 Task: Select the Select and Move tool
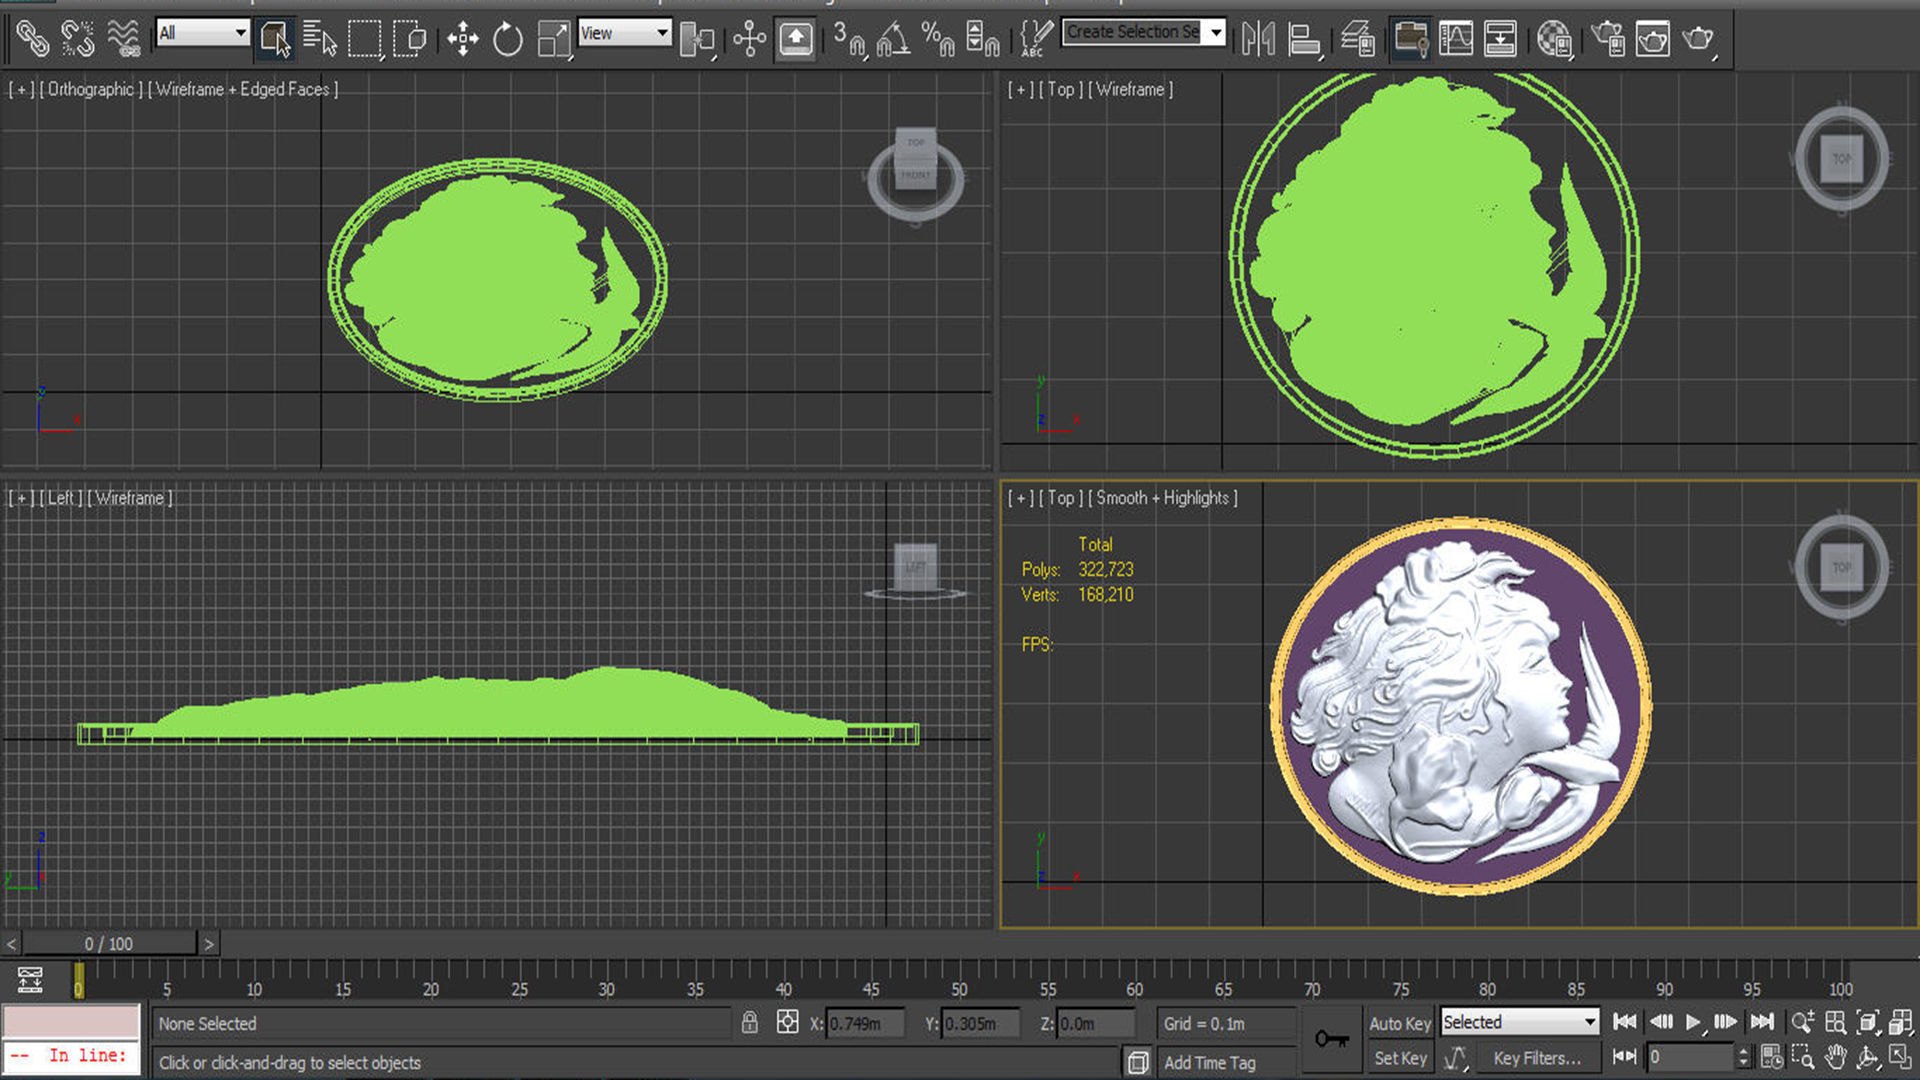pos(462,39)
